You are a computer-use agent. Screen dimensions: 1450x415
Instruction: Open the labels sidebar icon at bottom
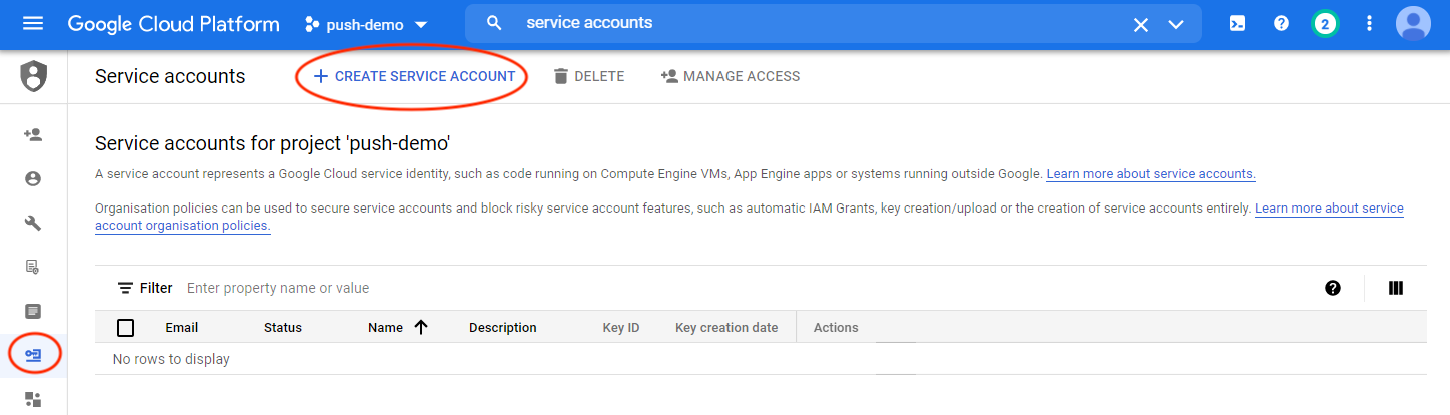point(33,399)
